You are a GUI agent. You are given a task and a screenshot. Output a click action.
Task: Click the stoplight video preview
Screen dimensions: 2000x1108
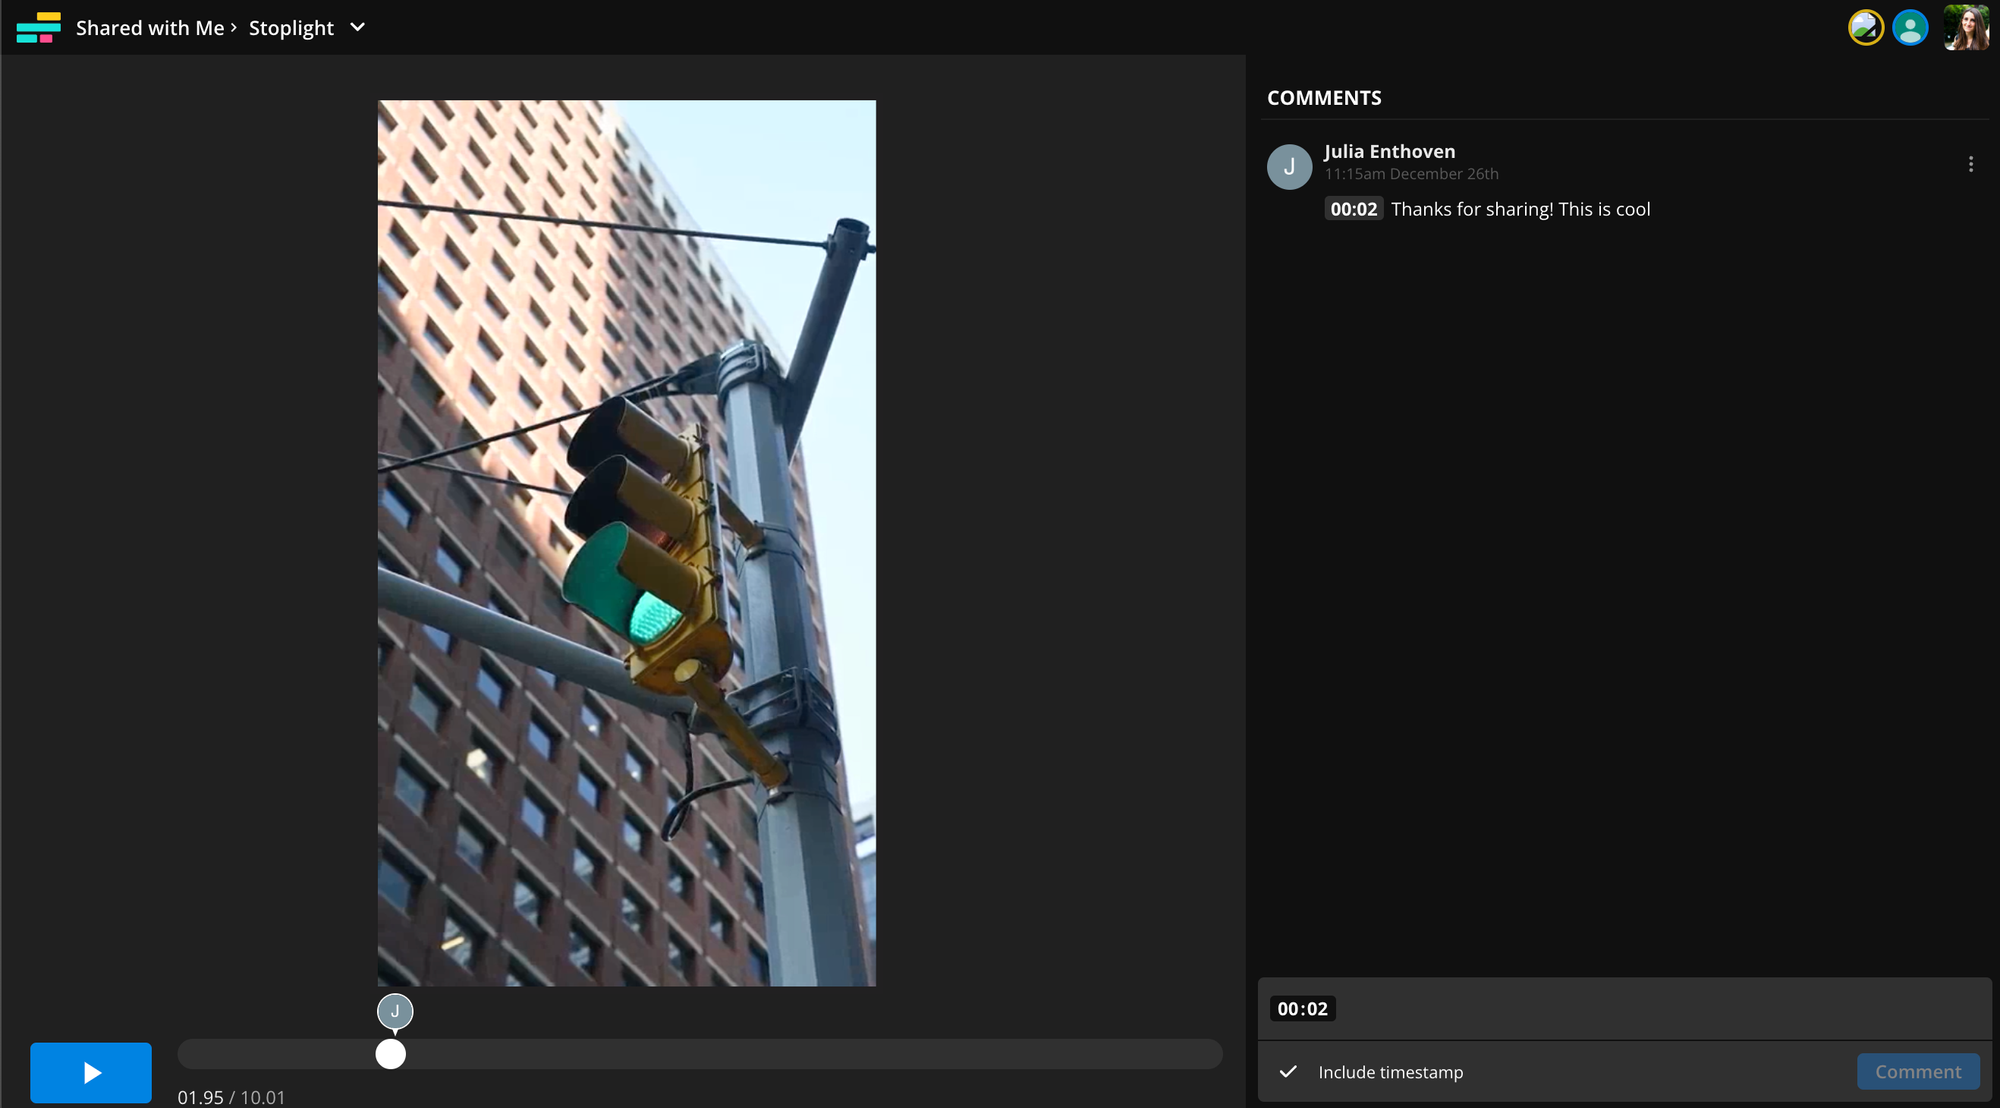pyautogui.click(x=626, y=542)
